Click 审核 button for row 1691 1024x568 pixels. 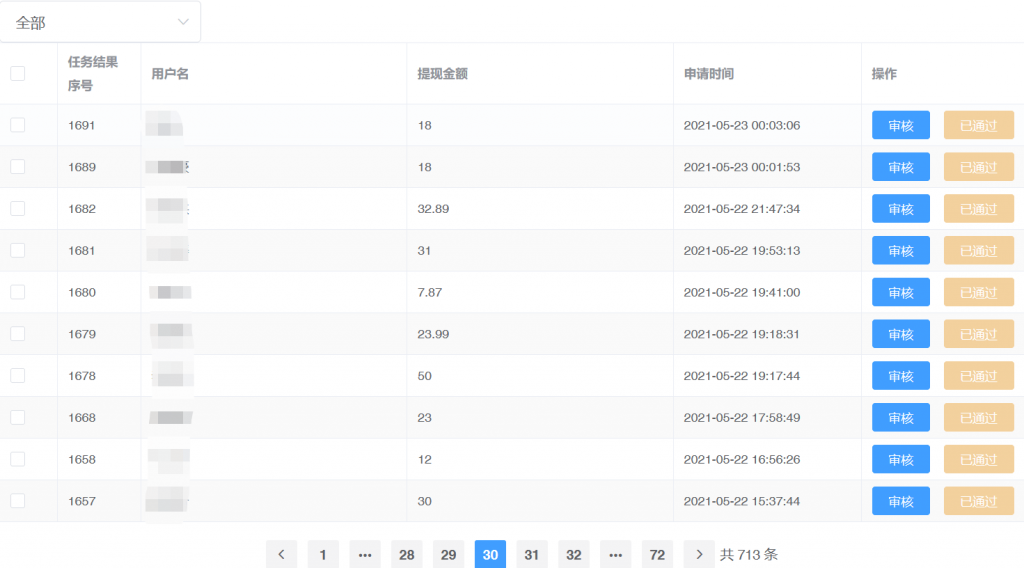(900, 125)
